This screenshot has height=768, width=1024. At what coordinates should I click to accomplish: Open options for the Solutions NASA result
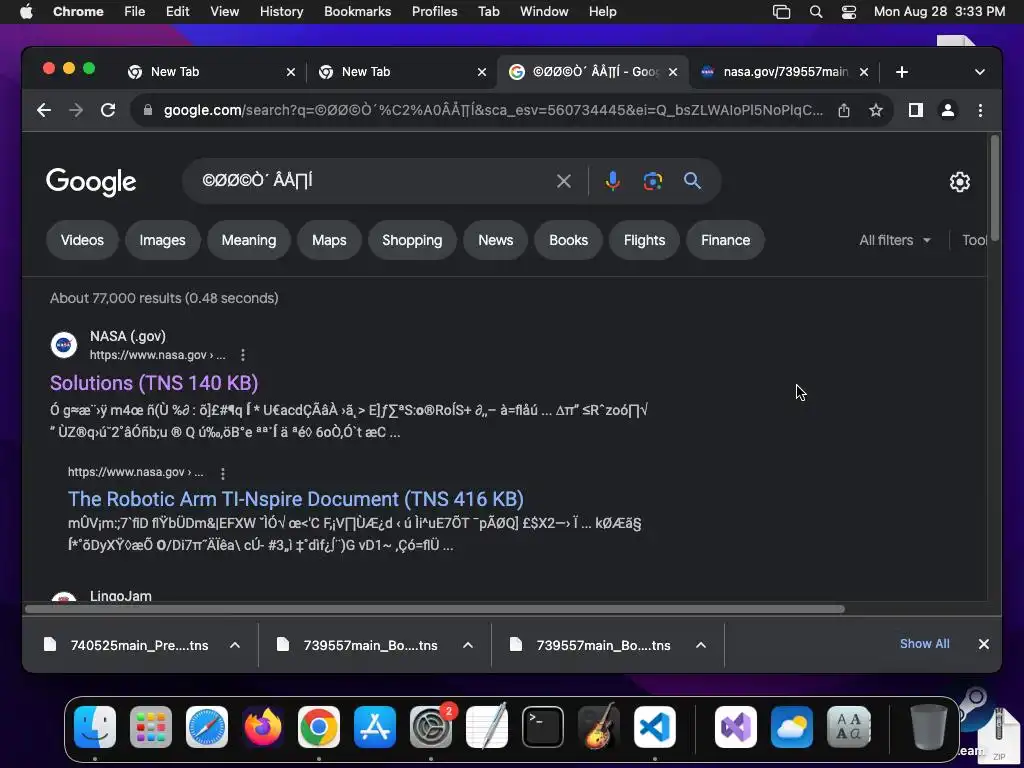coord(243,355)
